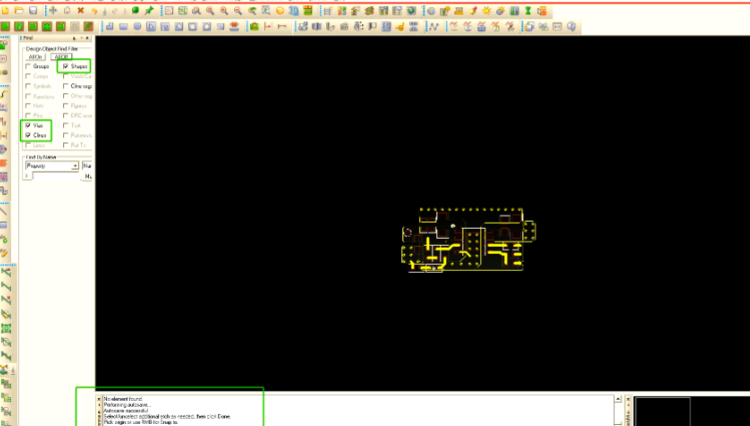Open the Property dropdown in Find By Name
This screenshot has height=426, width=750.
[75, 166]
